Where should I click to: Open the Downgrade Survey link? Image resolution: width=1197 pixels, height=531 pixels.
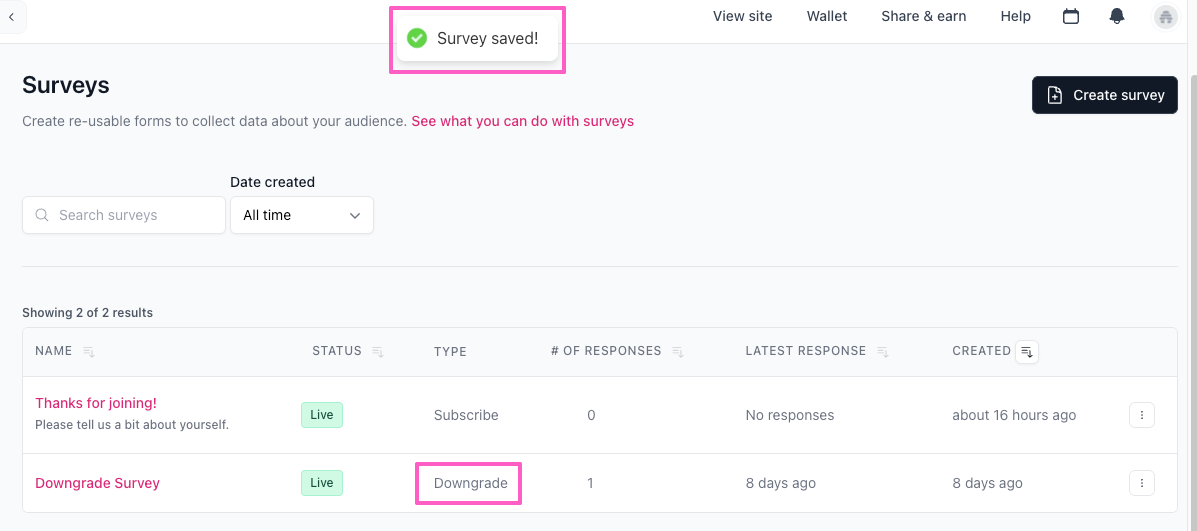coord(97,483)
